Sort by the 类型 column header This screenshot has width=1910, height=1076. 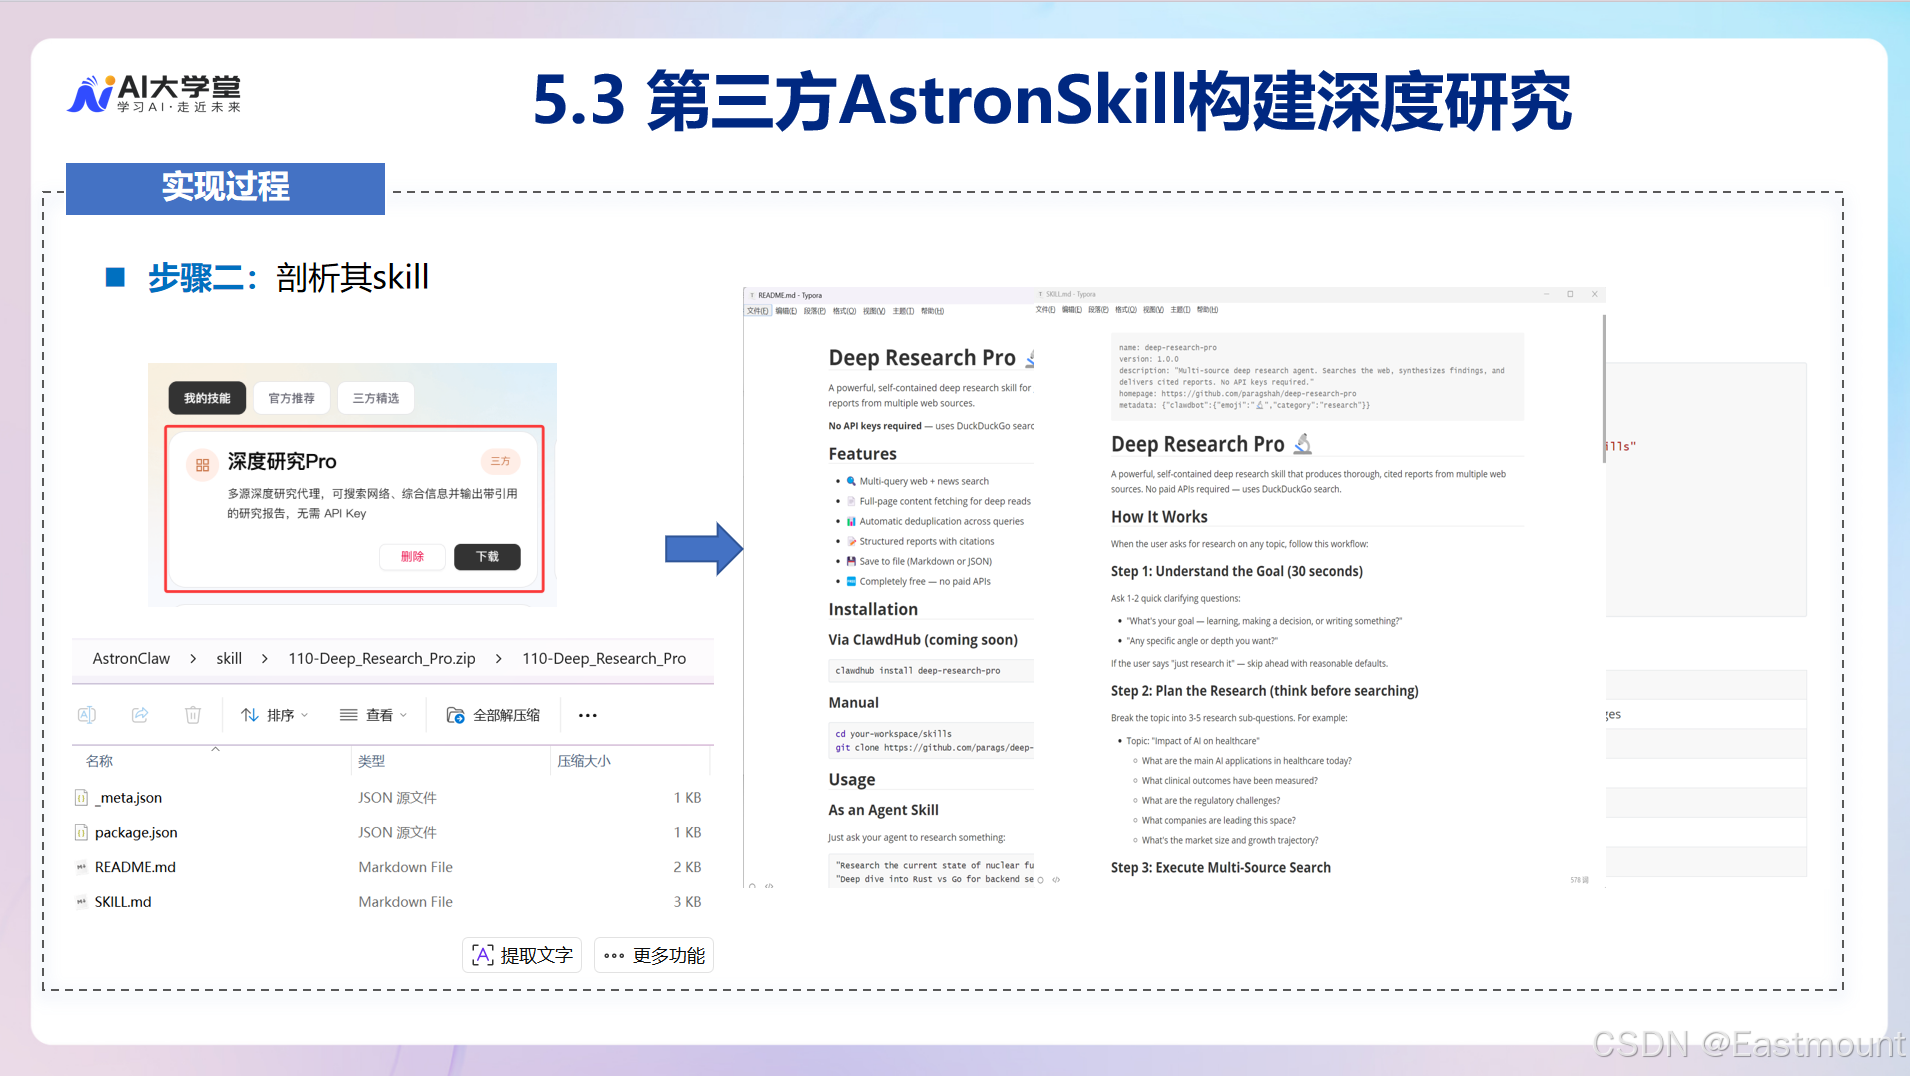(371, 761)
